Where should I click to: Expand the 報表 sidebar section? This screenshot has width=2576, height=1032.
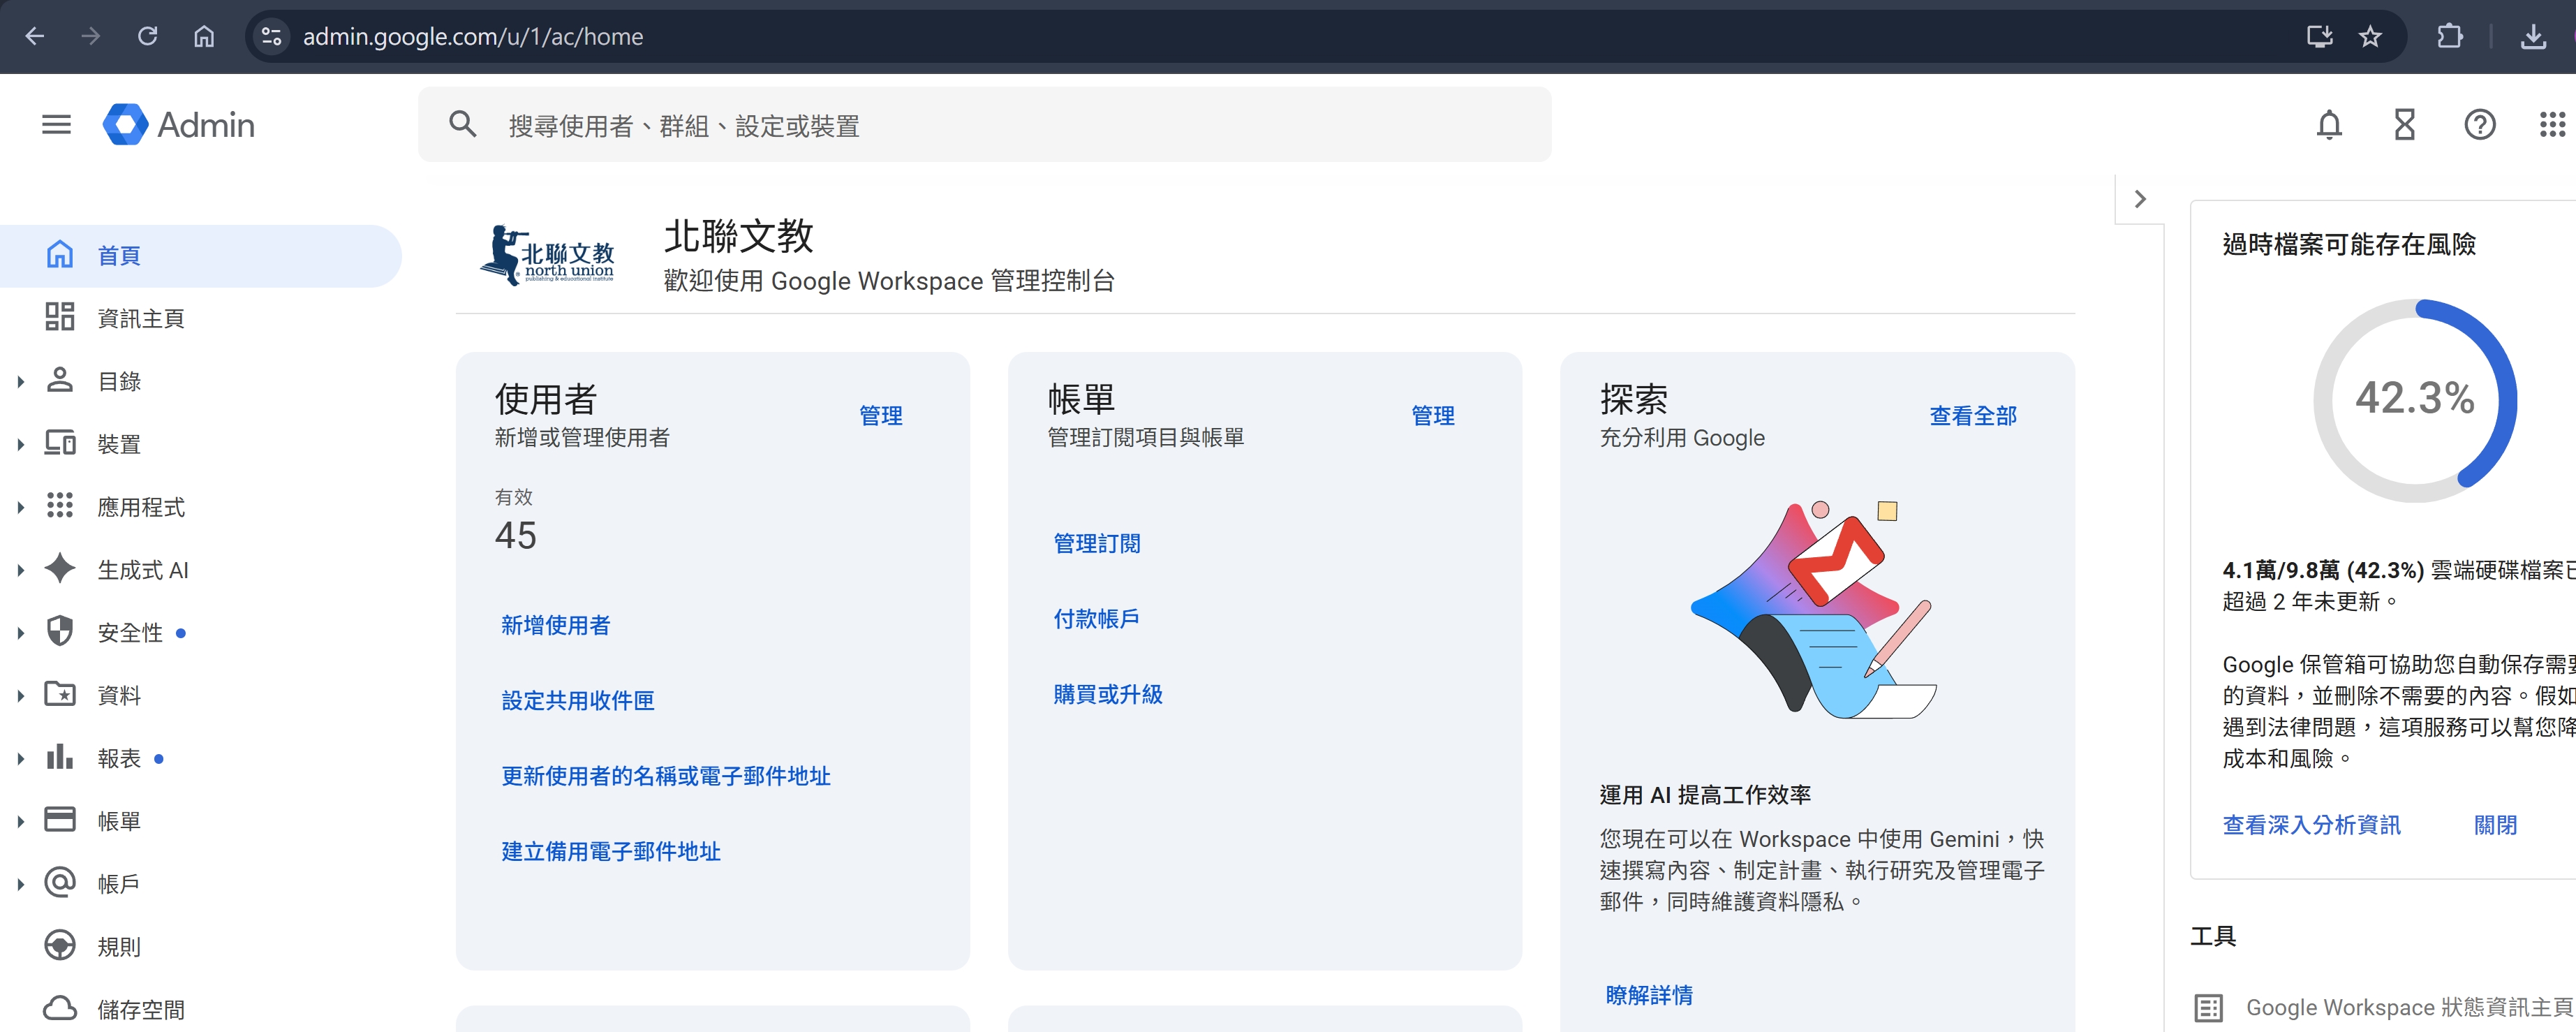click(x=20, y=758)
